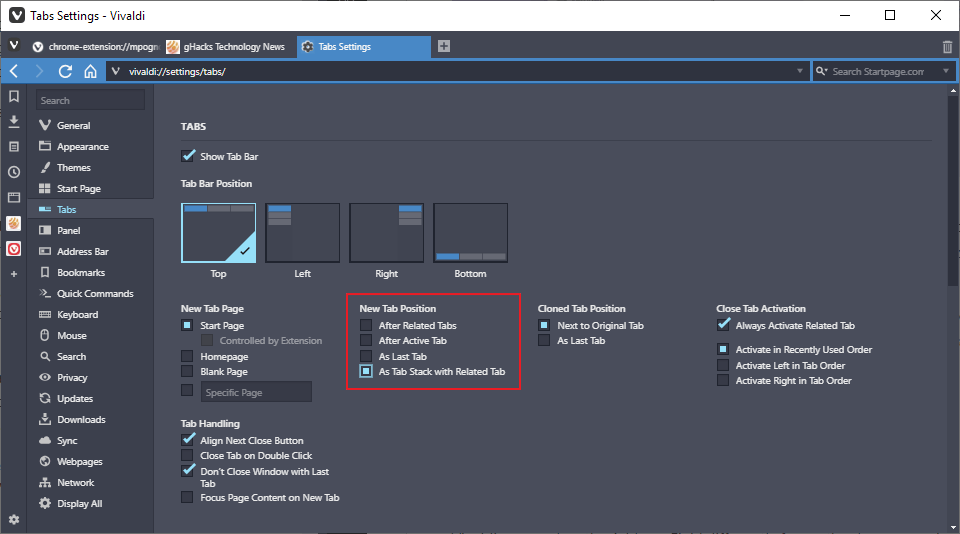The image size is (960, 534).
Task: Select Display All in settings sidebar
Action: click(x=90, y=503)
